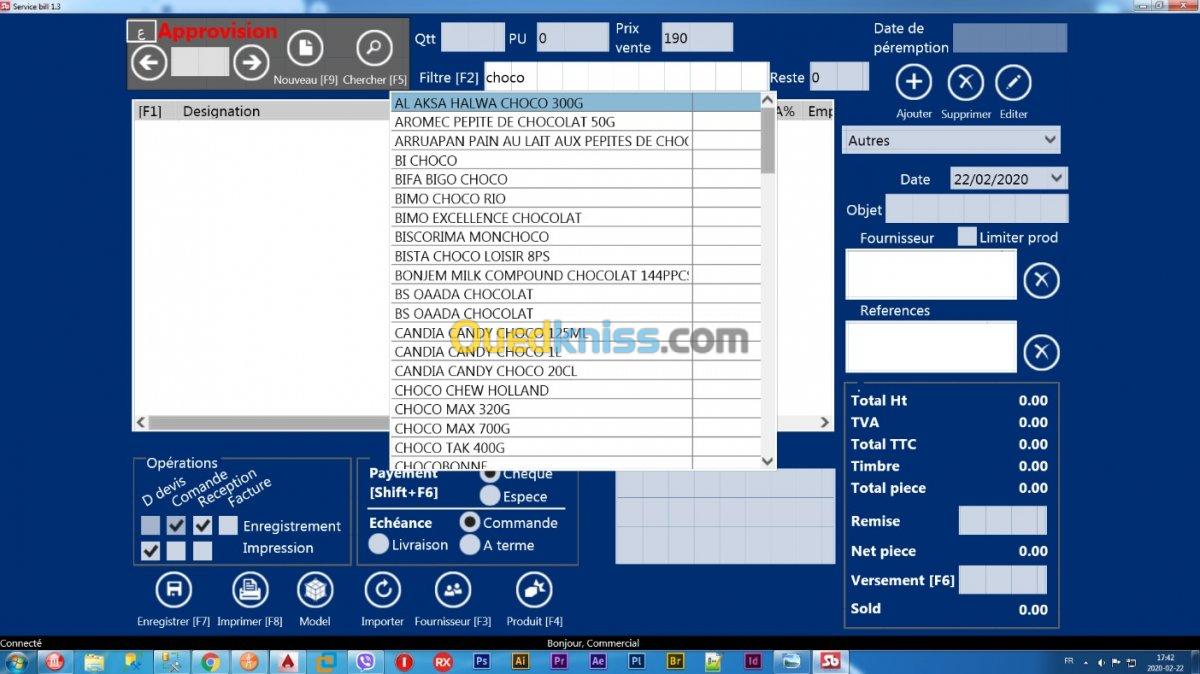This screenshot has width=1200, height=674.
Task: Choose the Livraison échéance option
Action: [x=379, y=545]
